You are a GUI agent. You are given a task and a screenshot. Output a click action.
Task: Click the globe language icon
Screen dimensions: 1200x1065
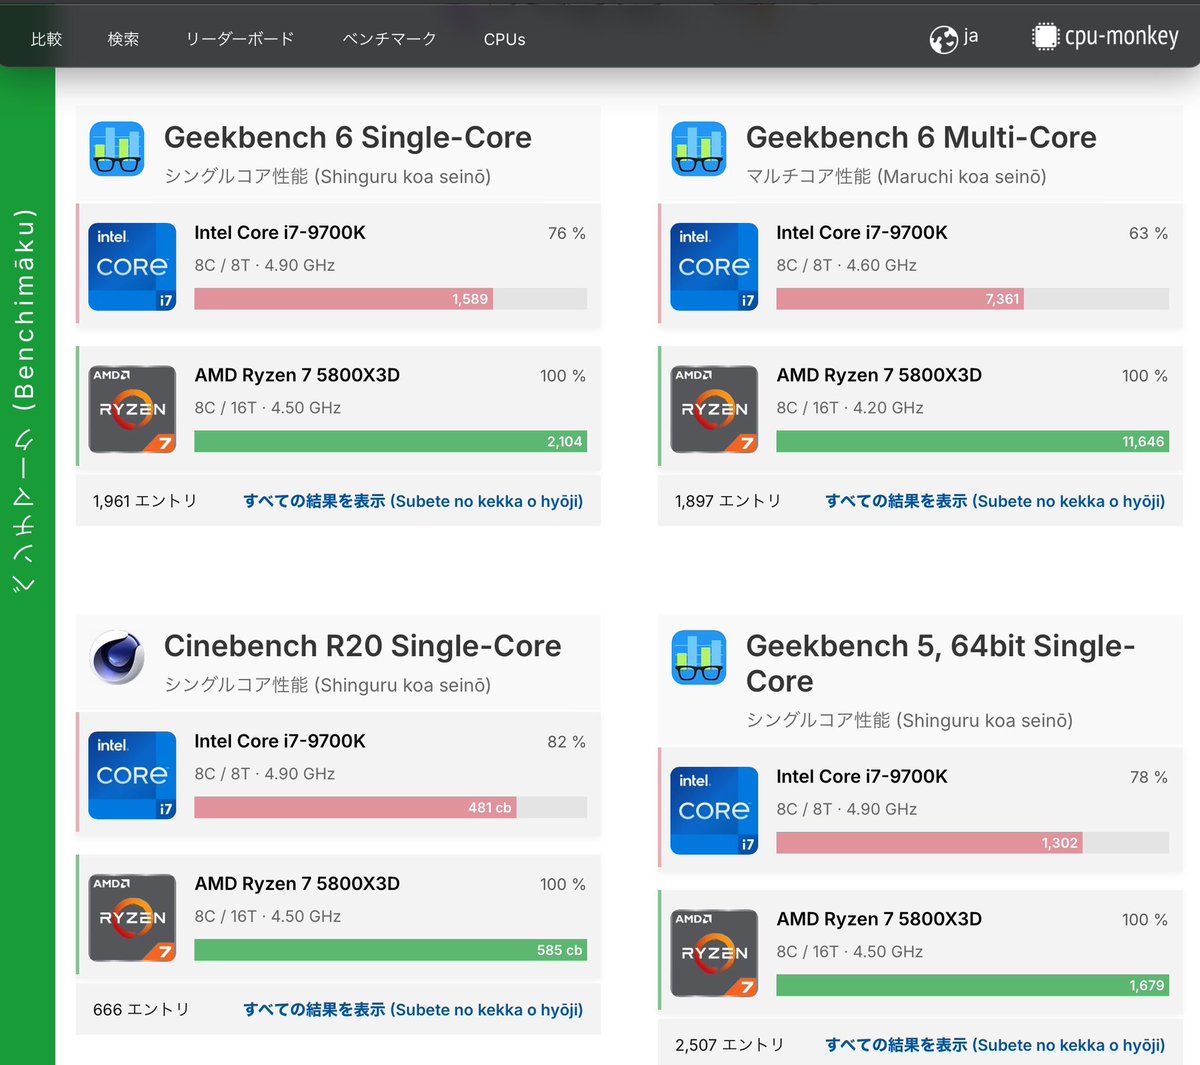pyautogui.click(x=943, y=39)
